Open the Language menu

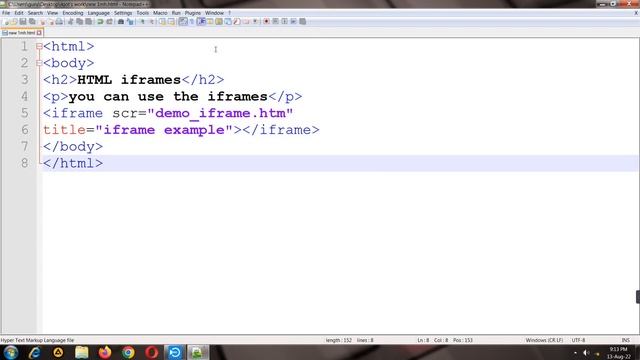click(x=98, y=13)
